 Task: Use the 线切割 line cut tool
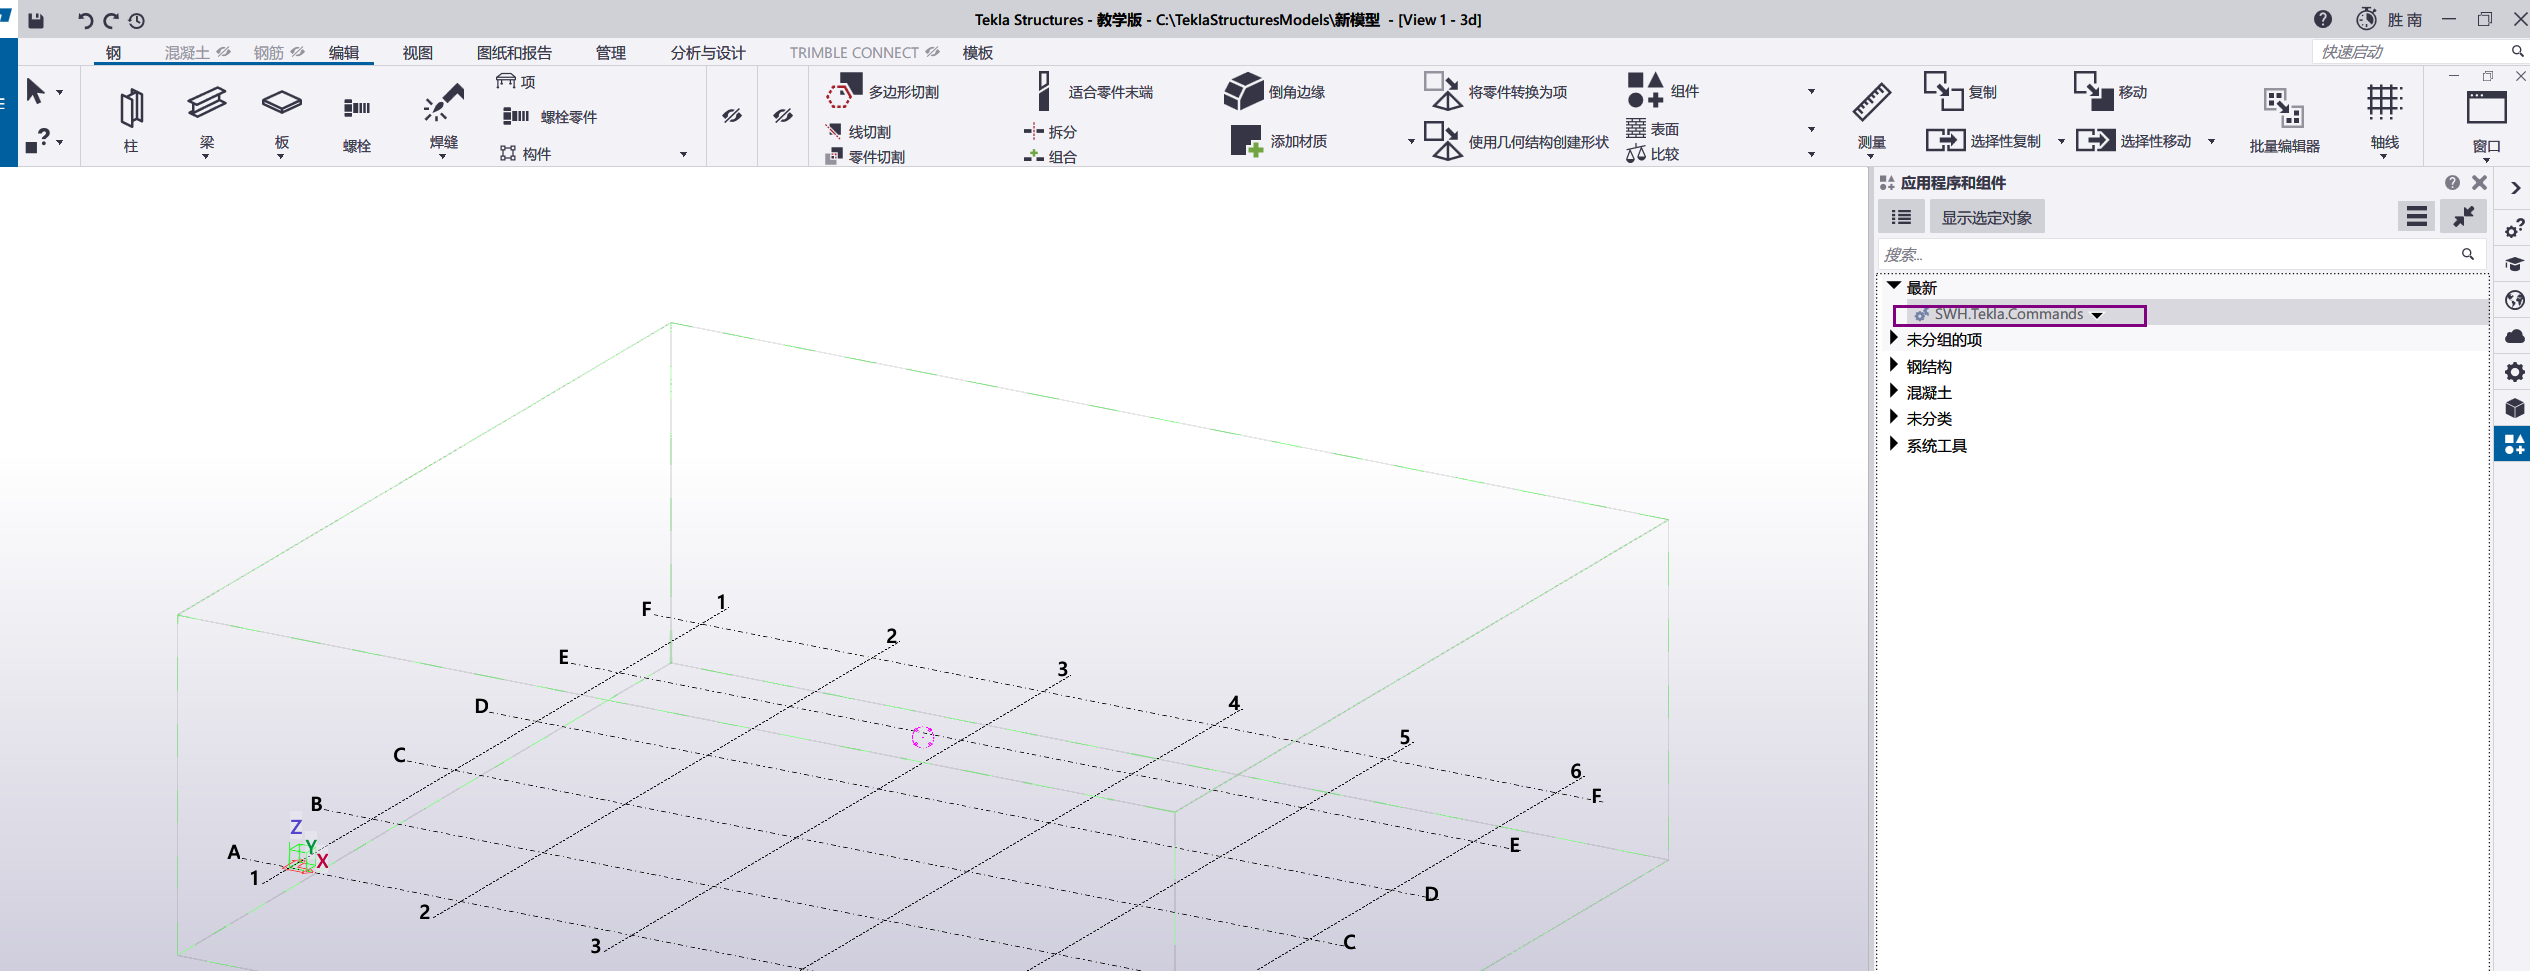click(858, 132)
